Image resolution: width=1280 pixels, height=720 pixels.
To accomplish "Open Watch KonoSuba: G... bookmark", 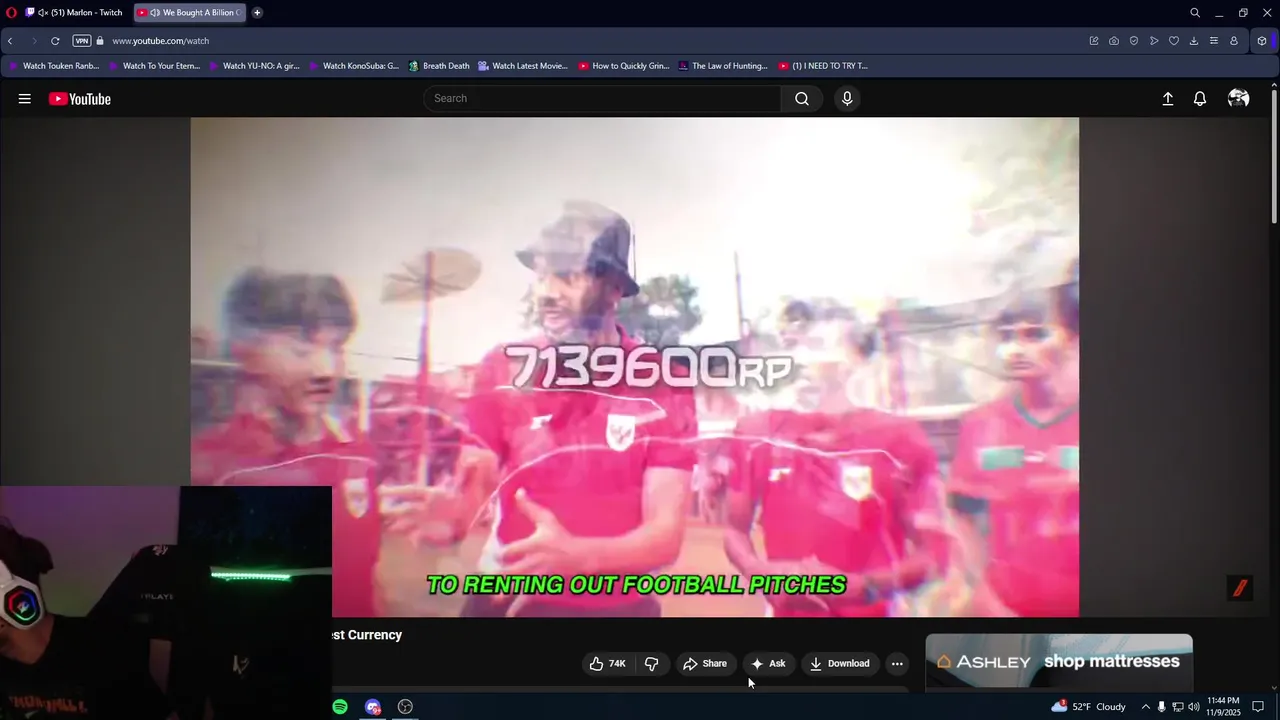I will [x=354, y=66].
